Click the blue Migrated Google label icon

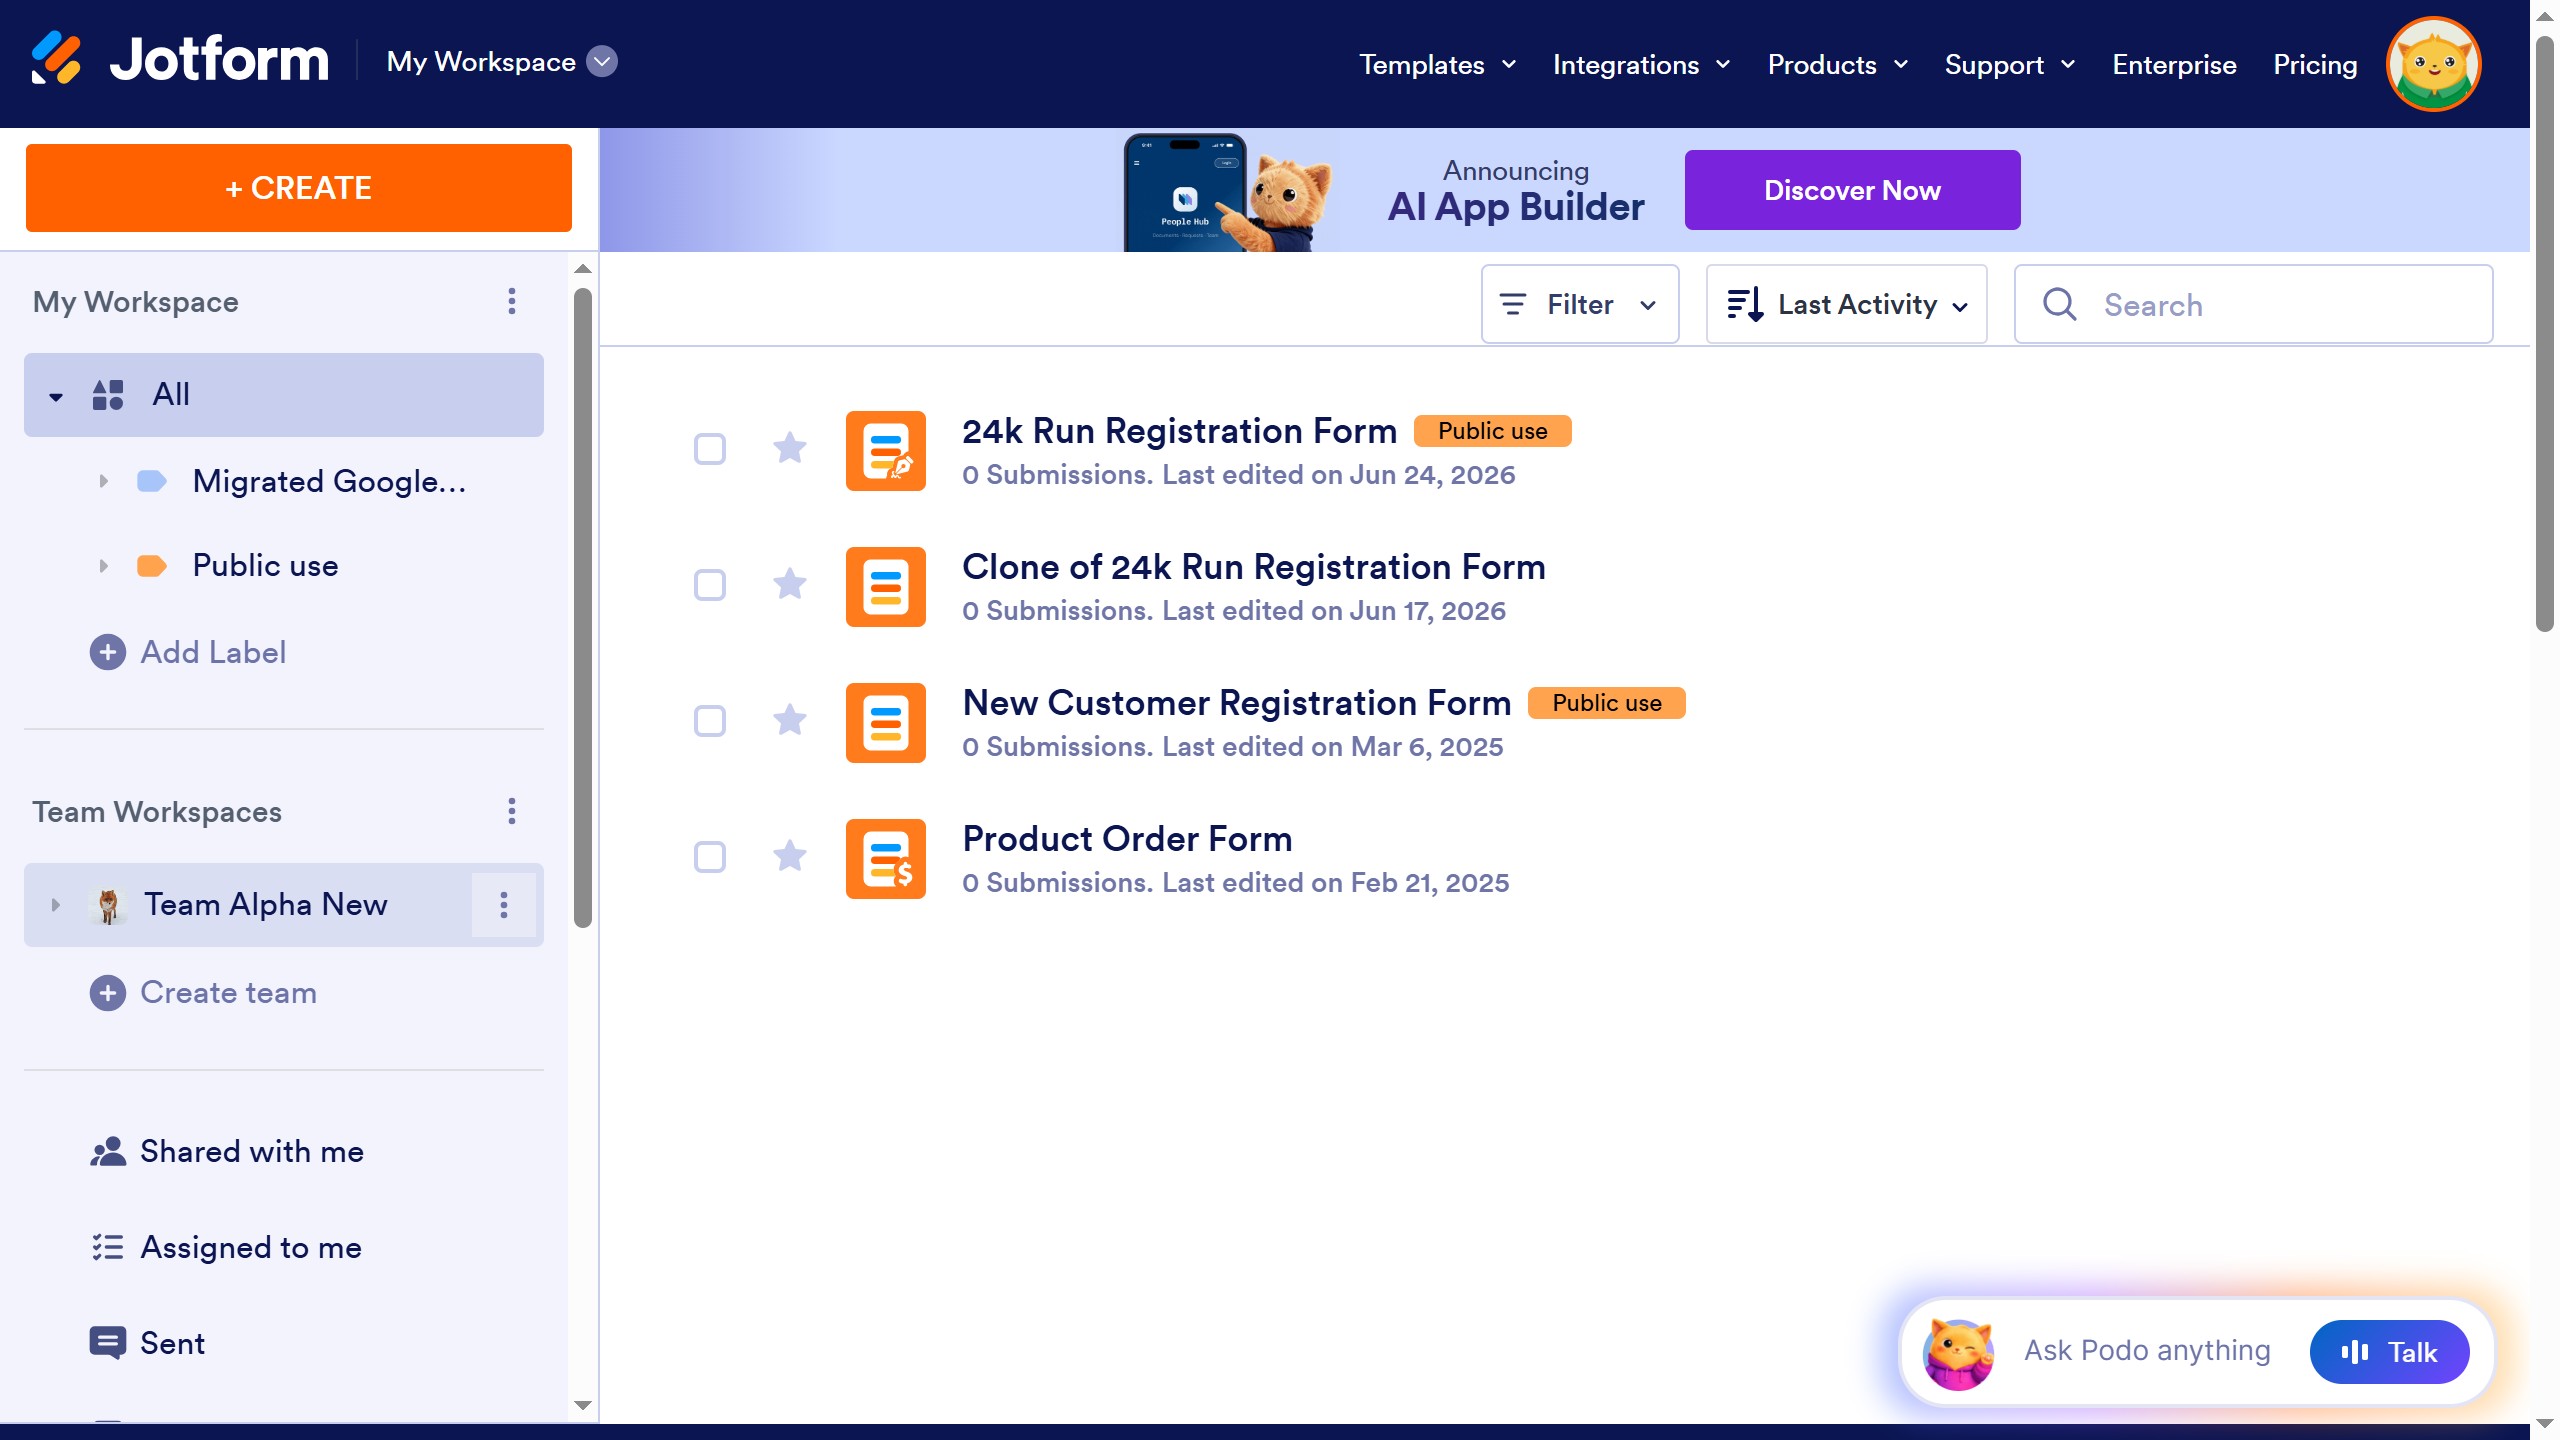tap(152, 481)
